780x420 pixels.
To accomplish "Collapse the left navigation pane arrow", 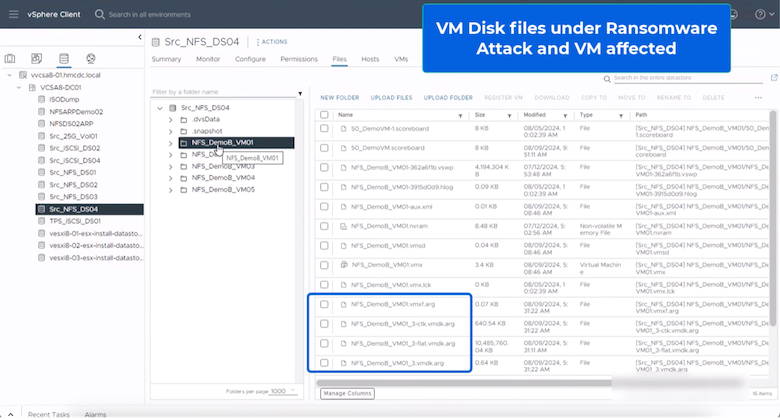I will tap(140, 37).
